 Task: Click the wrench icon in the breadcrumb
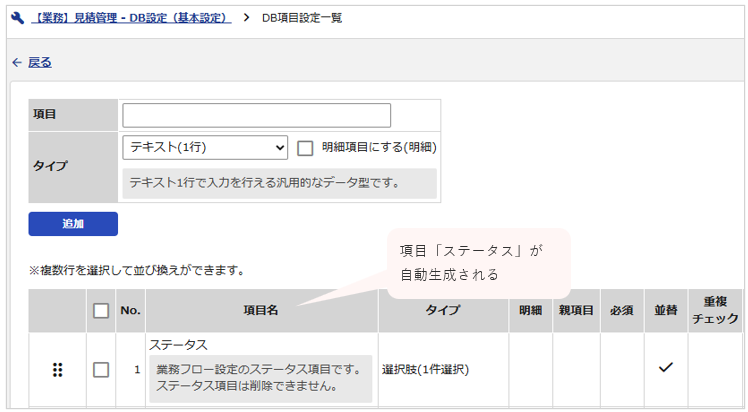coord(18,18)
